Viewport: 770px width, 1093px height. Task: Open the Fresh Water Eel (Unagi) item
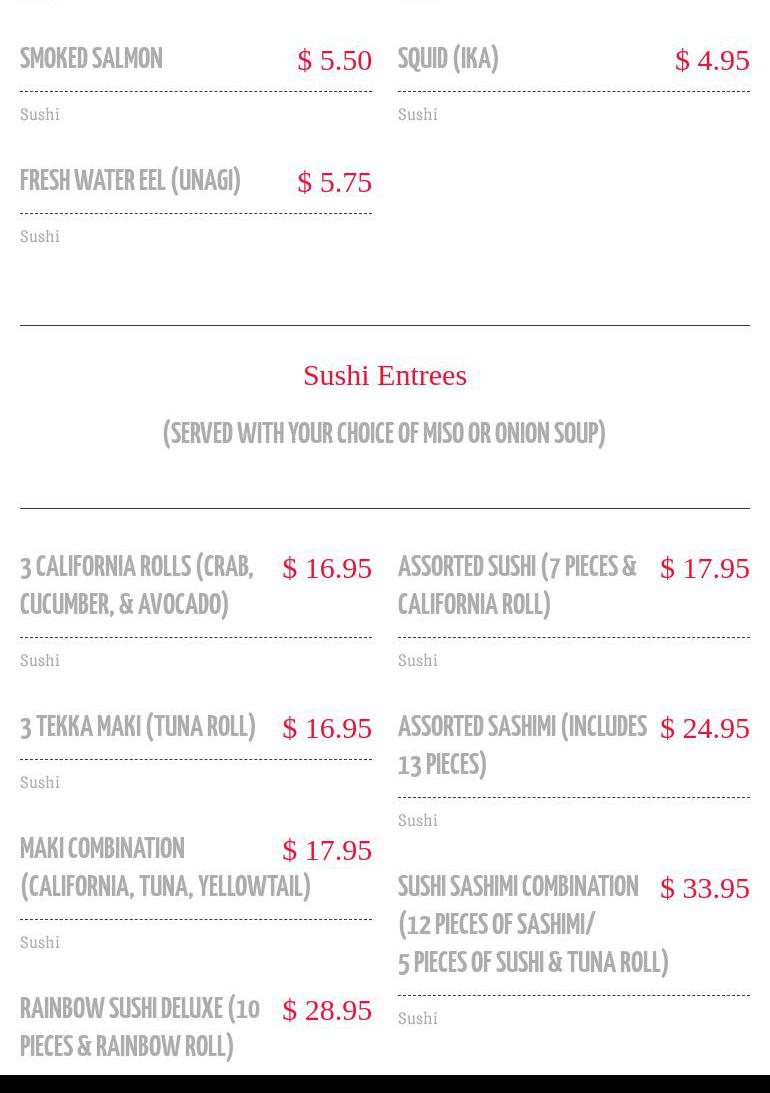(x=130, y=182)
